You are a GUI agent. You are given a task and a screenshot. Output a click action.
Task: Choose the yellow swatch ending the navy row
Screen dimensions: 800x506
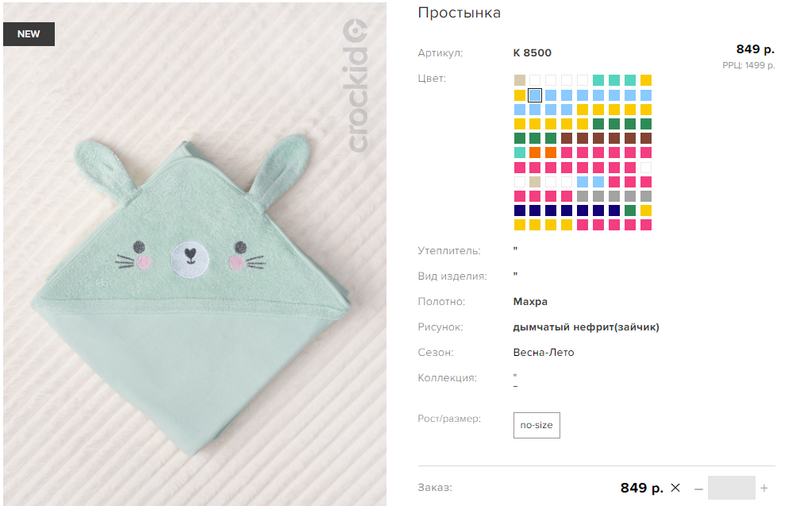point(646,210)
